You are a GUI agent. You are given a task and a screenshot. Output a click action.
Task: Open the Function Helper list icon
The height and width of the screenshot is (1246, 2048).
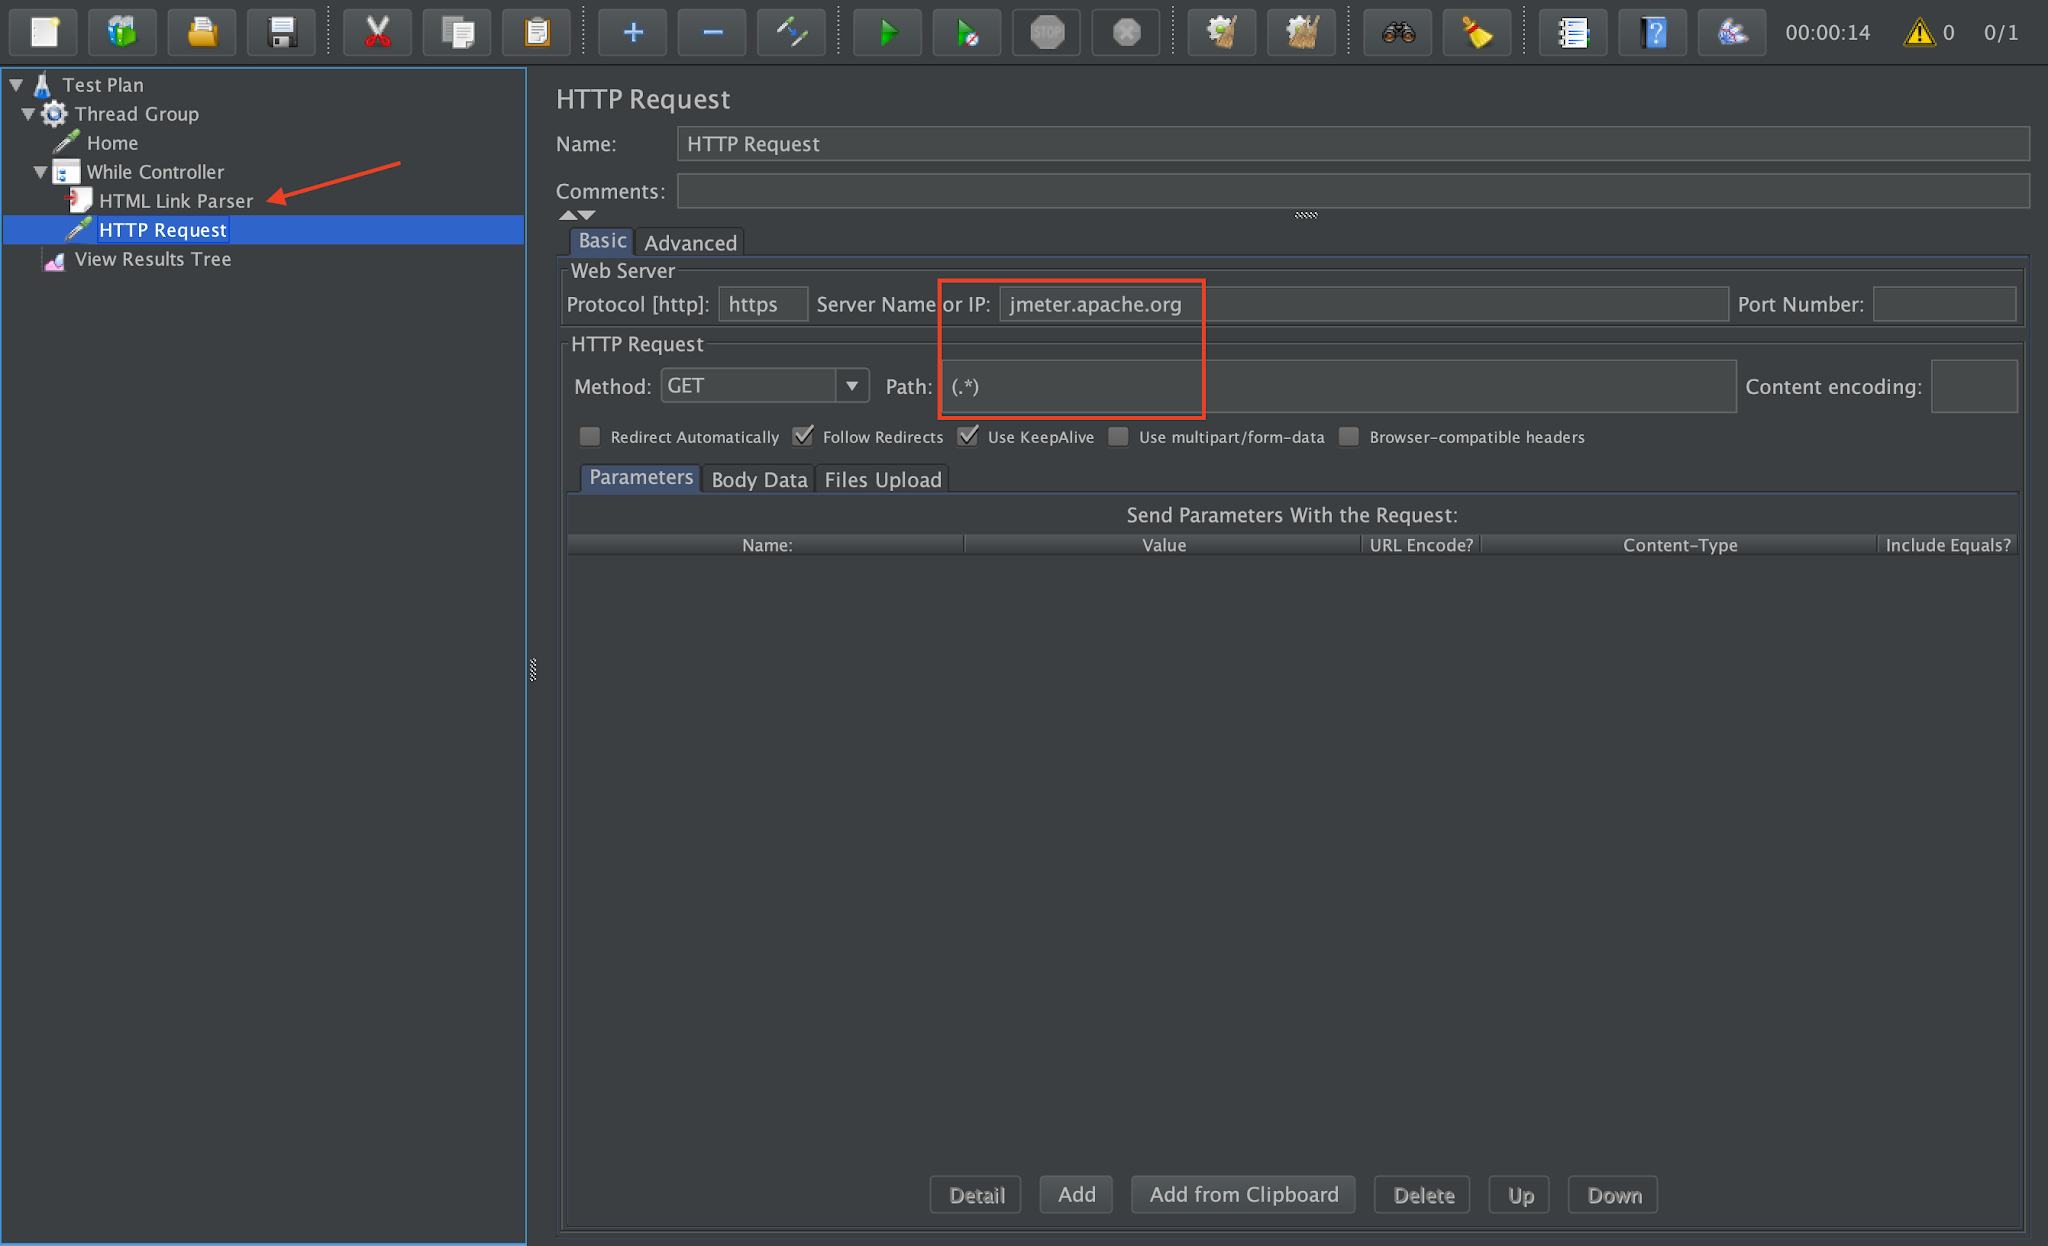pos(1573,32)
